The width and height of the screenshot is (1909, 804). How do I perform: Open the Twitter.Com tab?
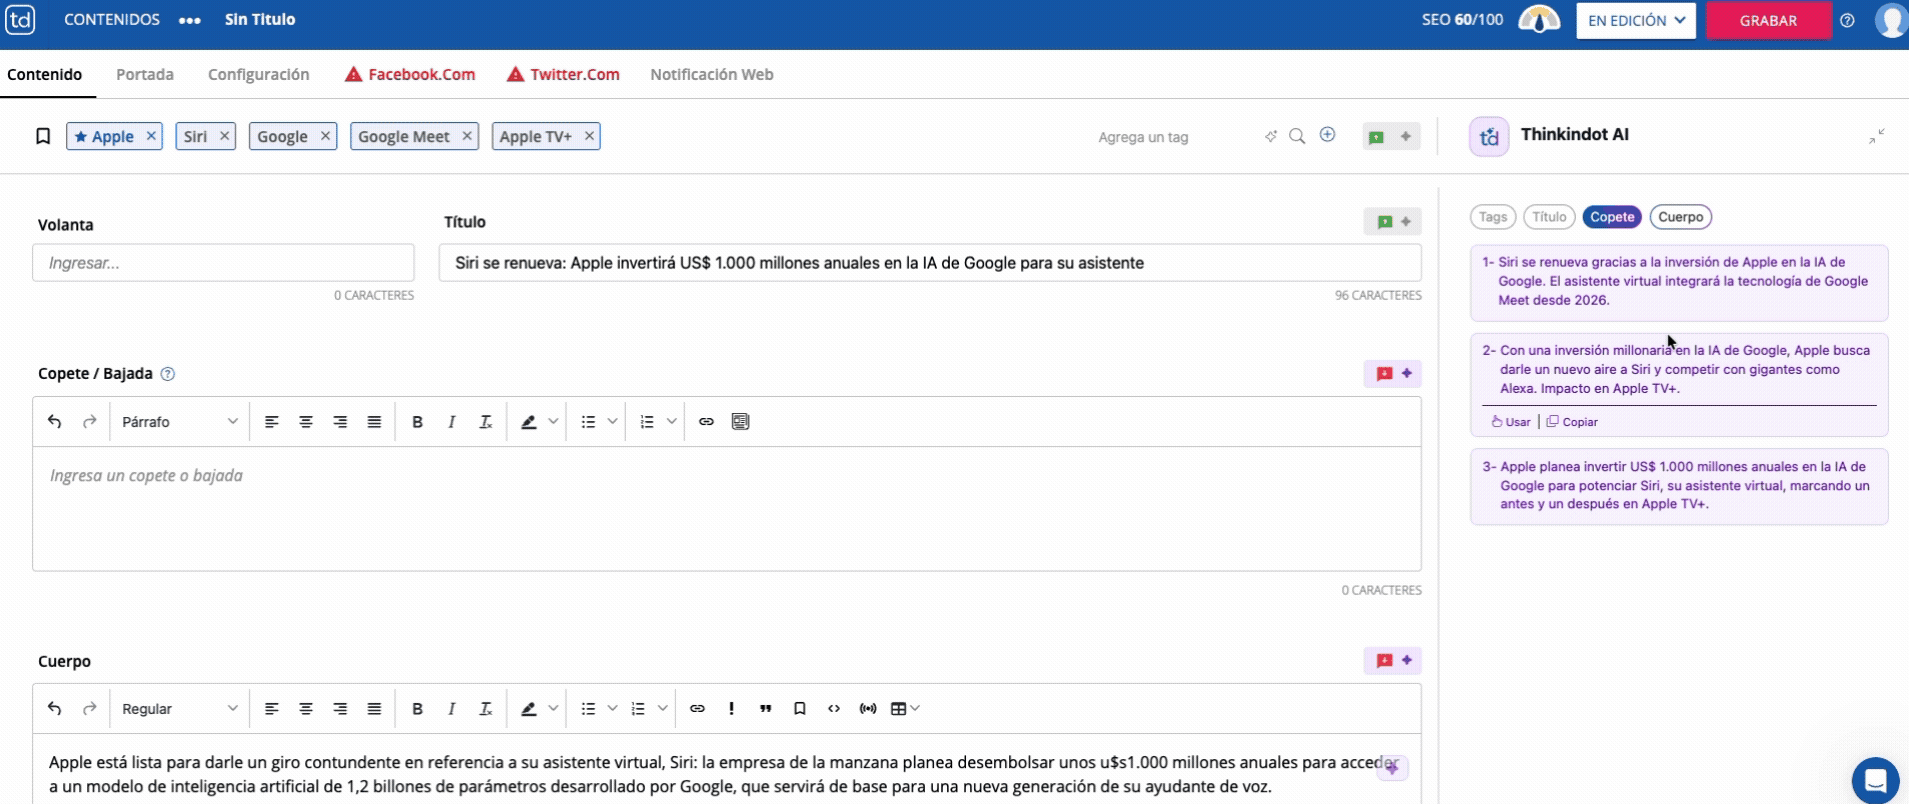tap(563, 75)
